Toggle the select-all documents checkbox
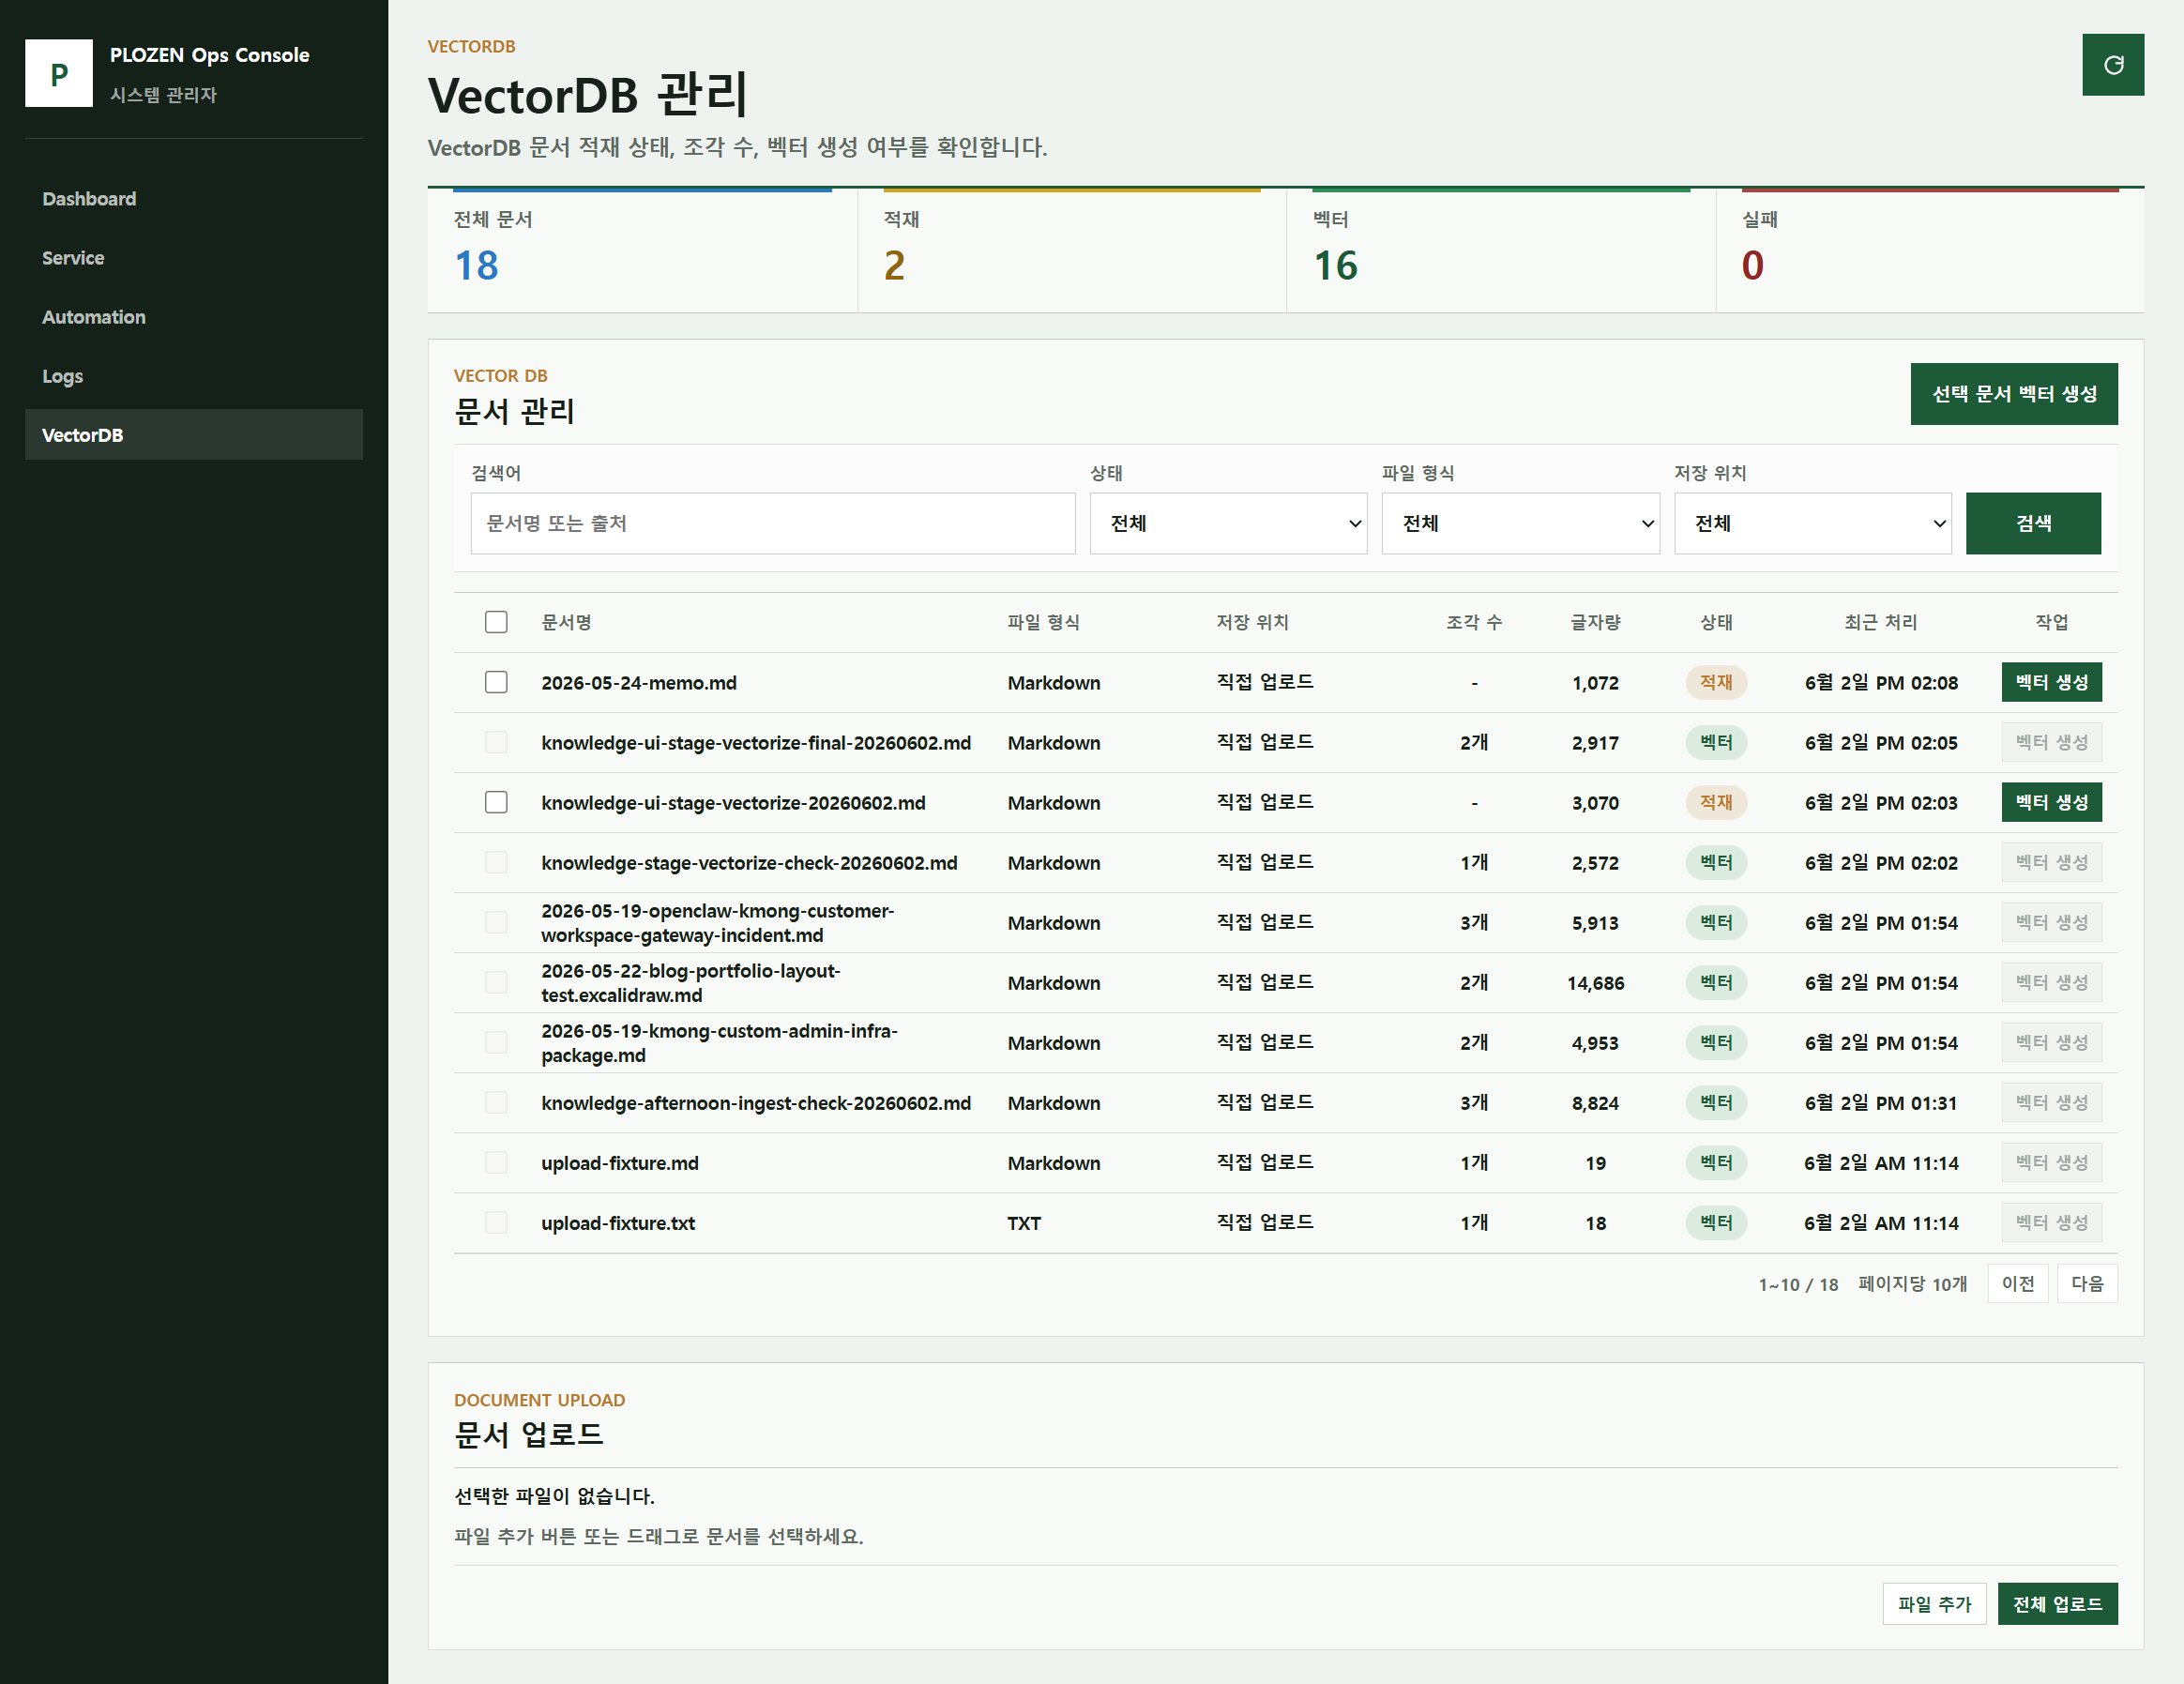2184x1684 pixels. 496,622
